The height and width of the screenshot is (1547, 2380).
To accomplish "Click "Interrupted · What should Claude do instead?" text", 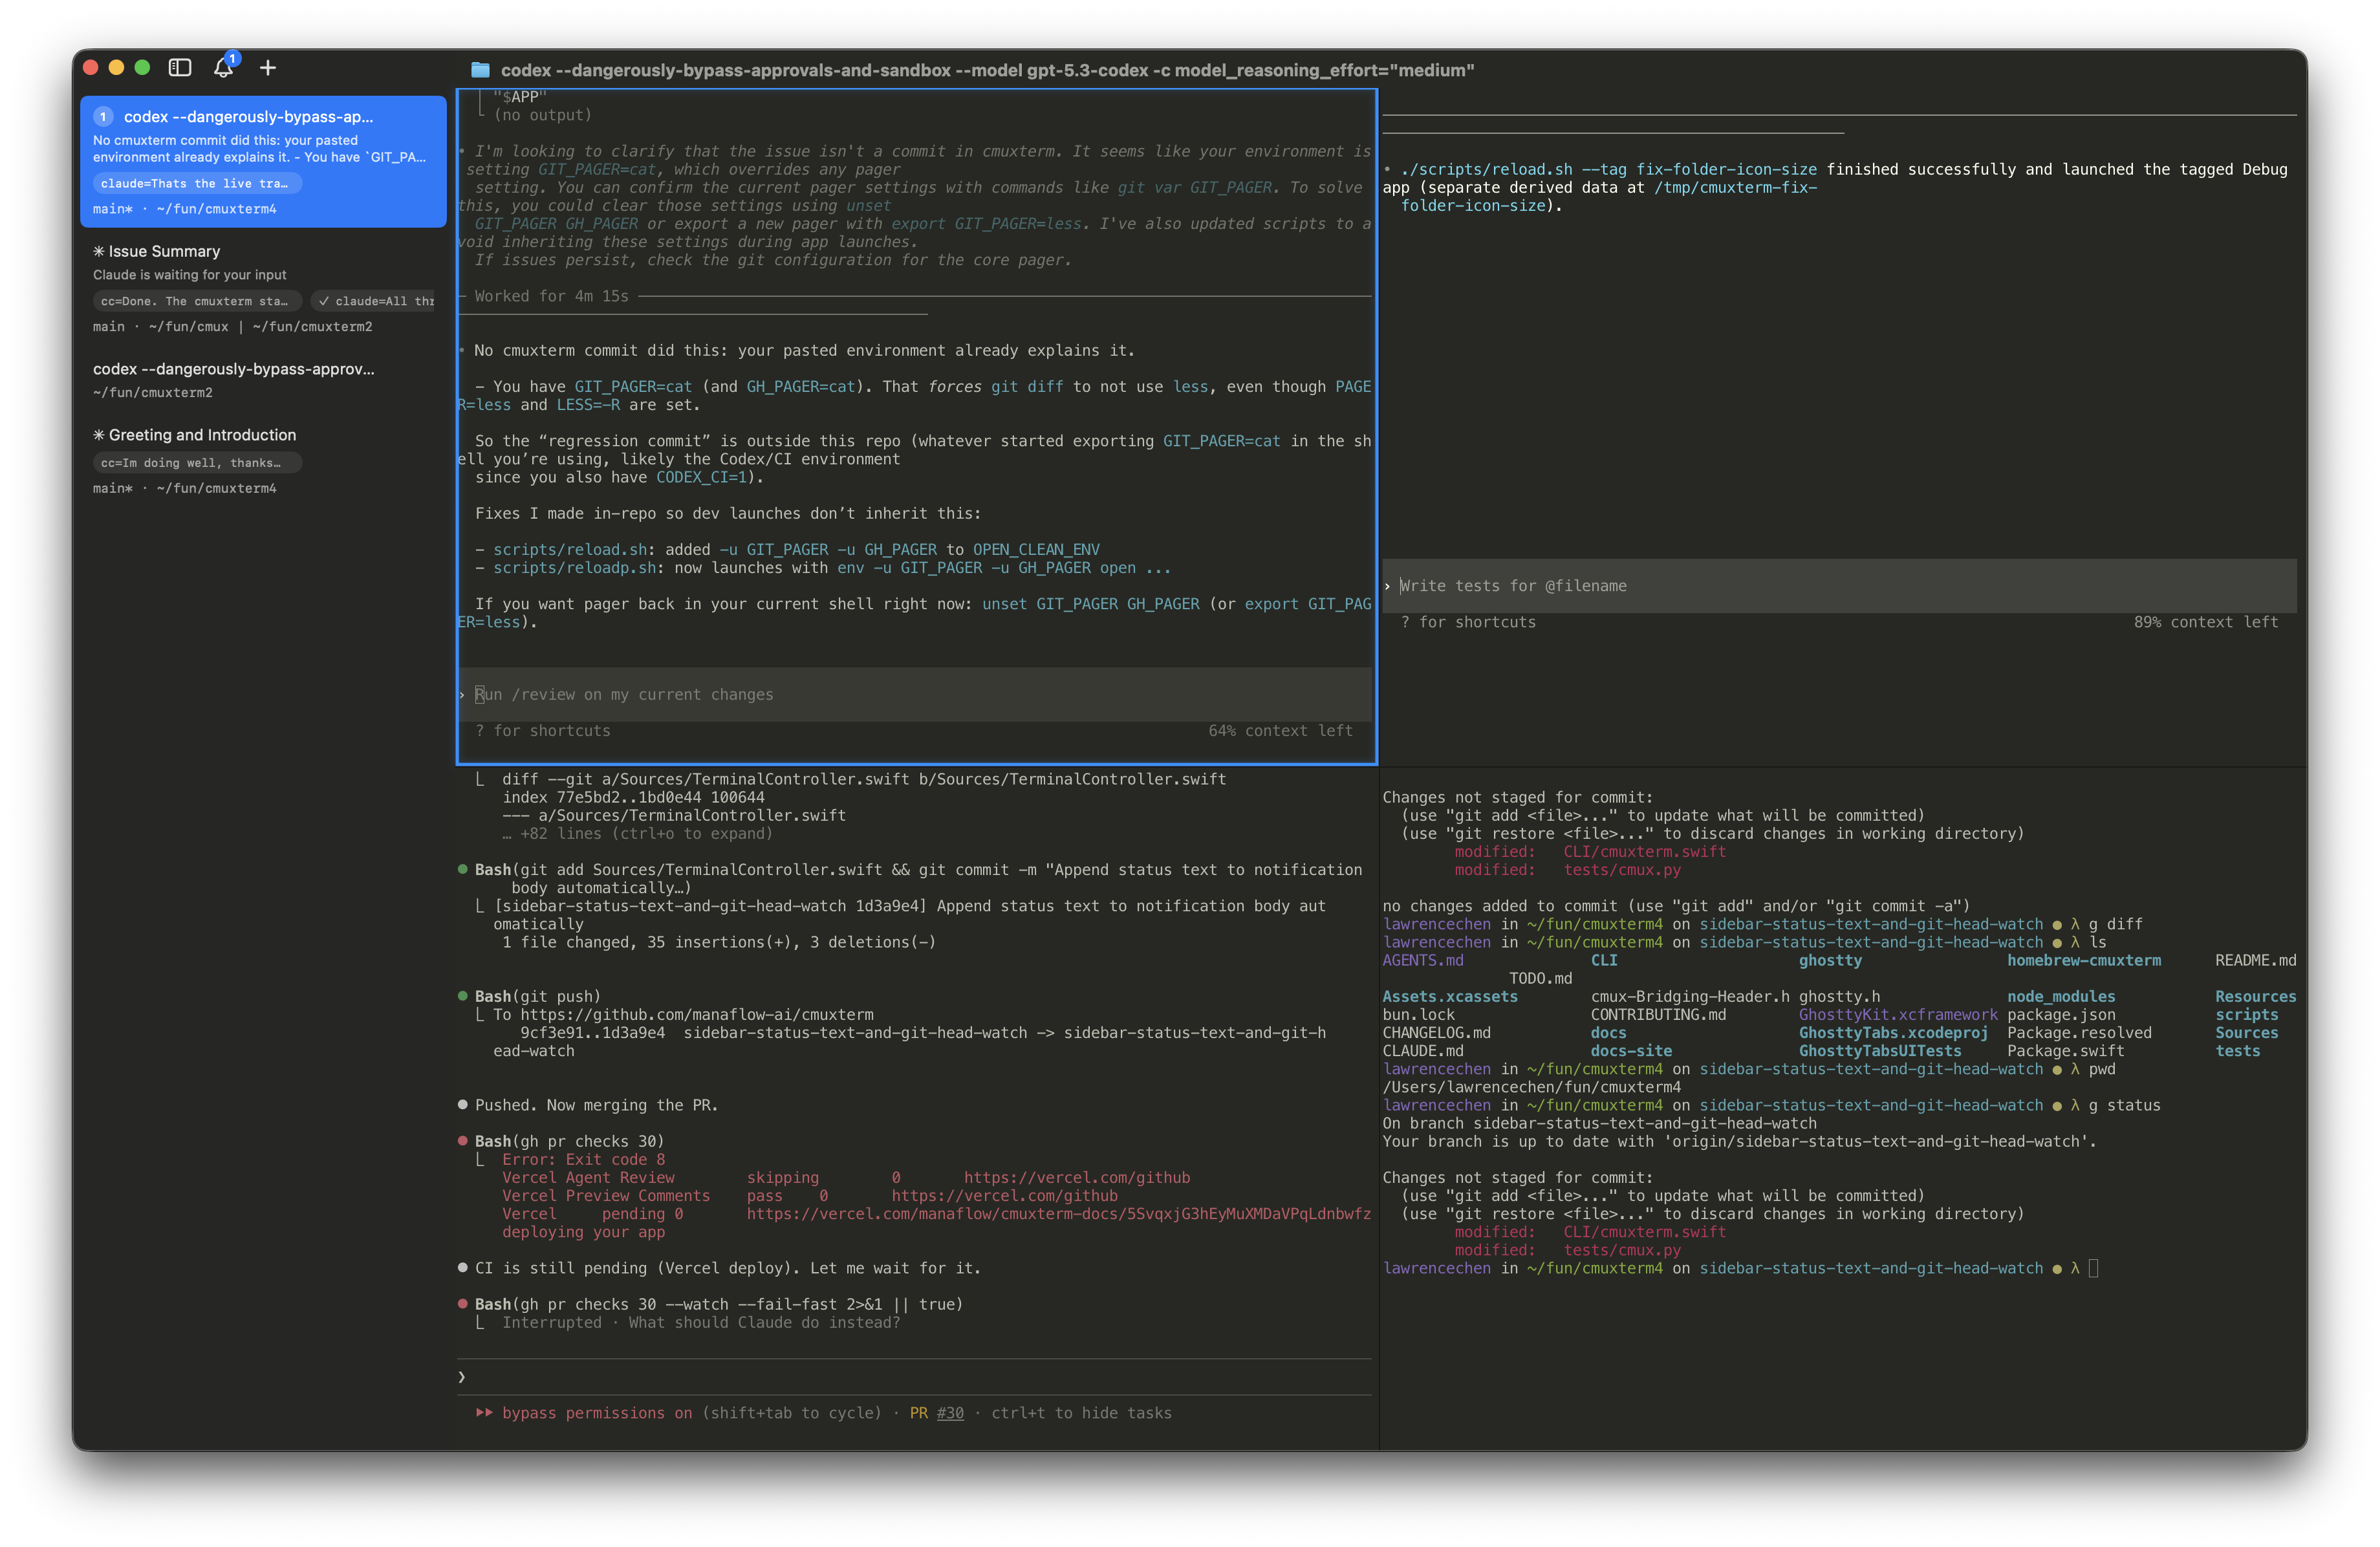I will click(701, 1323).
